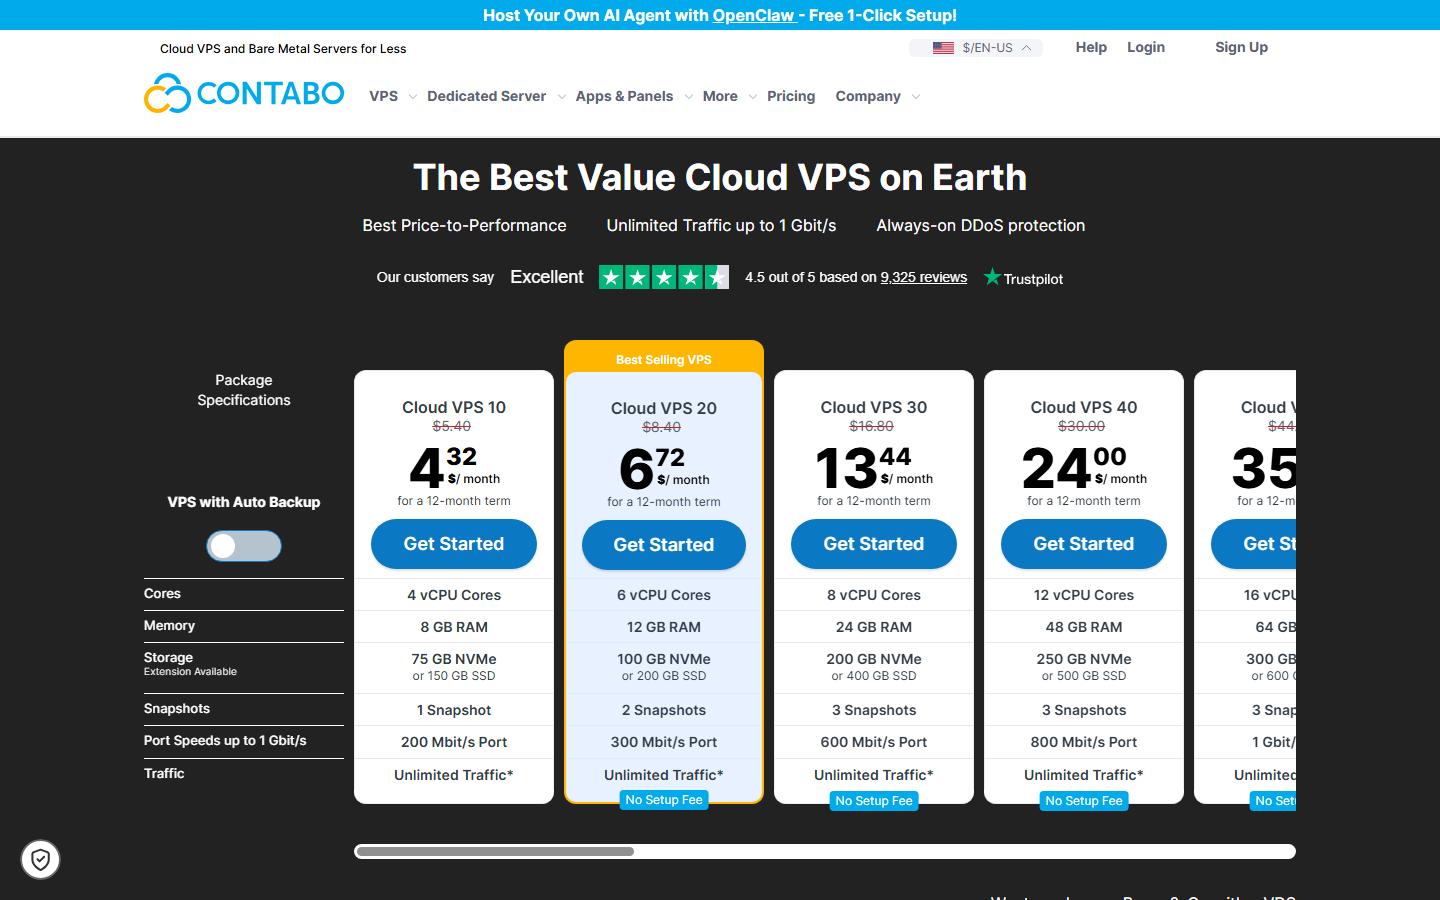Click the Cloud VPS 40 title

(x=1084, y=407)
